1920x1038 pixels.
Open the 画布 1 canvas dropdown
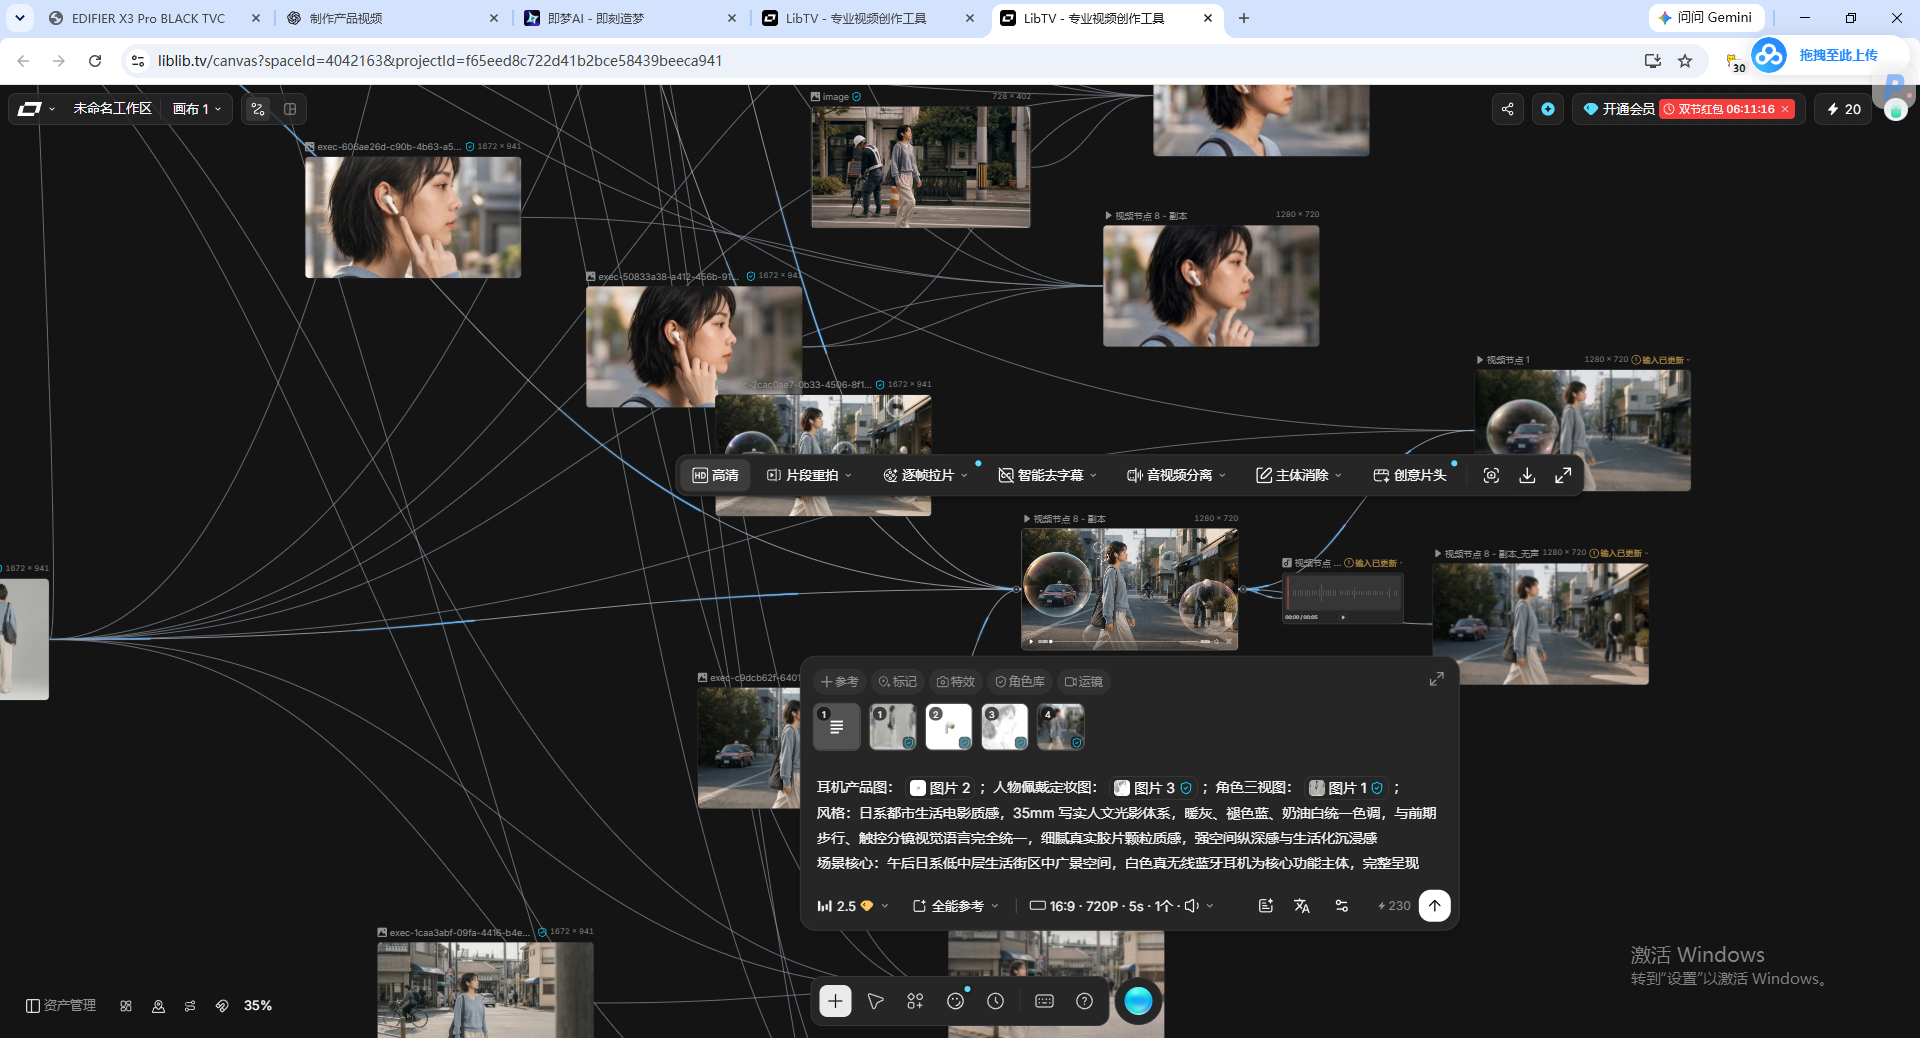pos(197,109)
